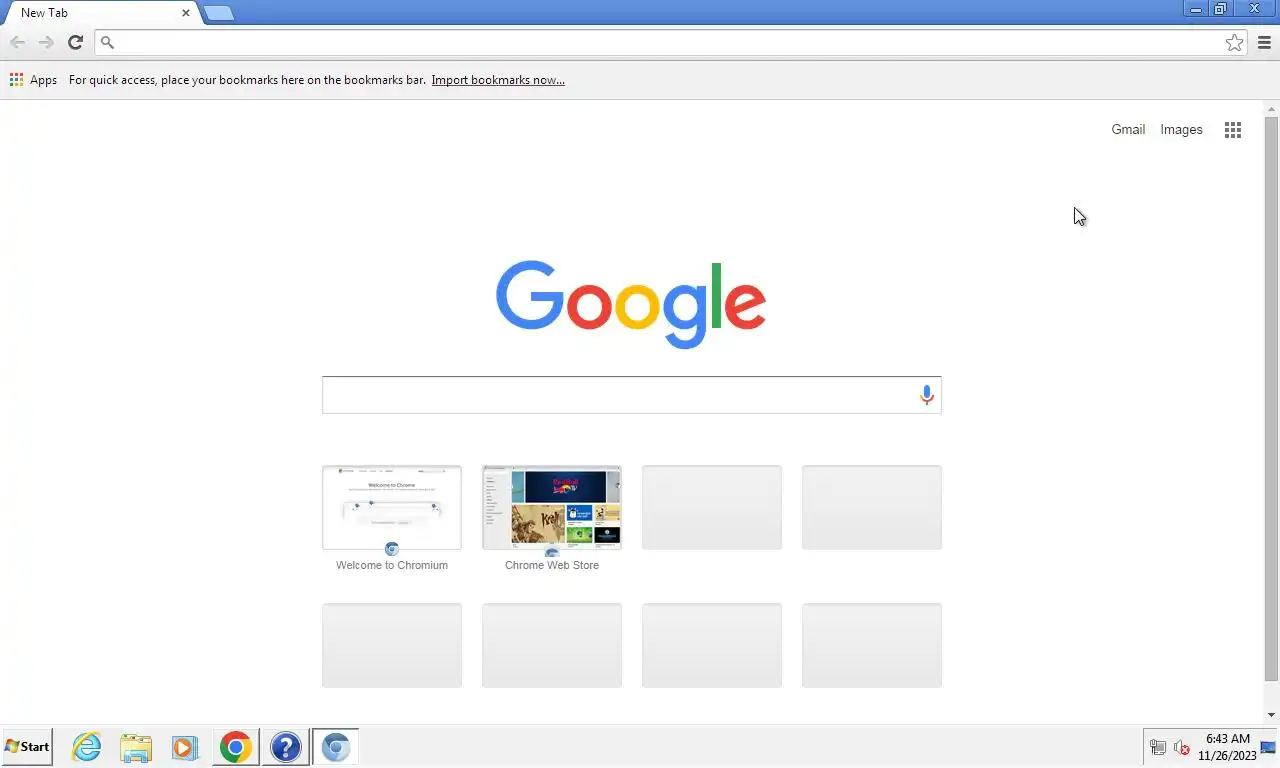Open the Google apps grid
This screenshot has width=1280, height=768.
pyautogui.click(x=1233, y=130)
